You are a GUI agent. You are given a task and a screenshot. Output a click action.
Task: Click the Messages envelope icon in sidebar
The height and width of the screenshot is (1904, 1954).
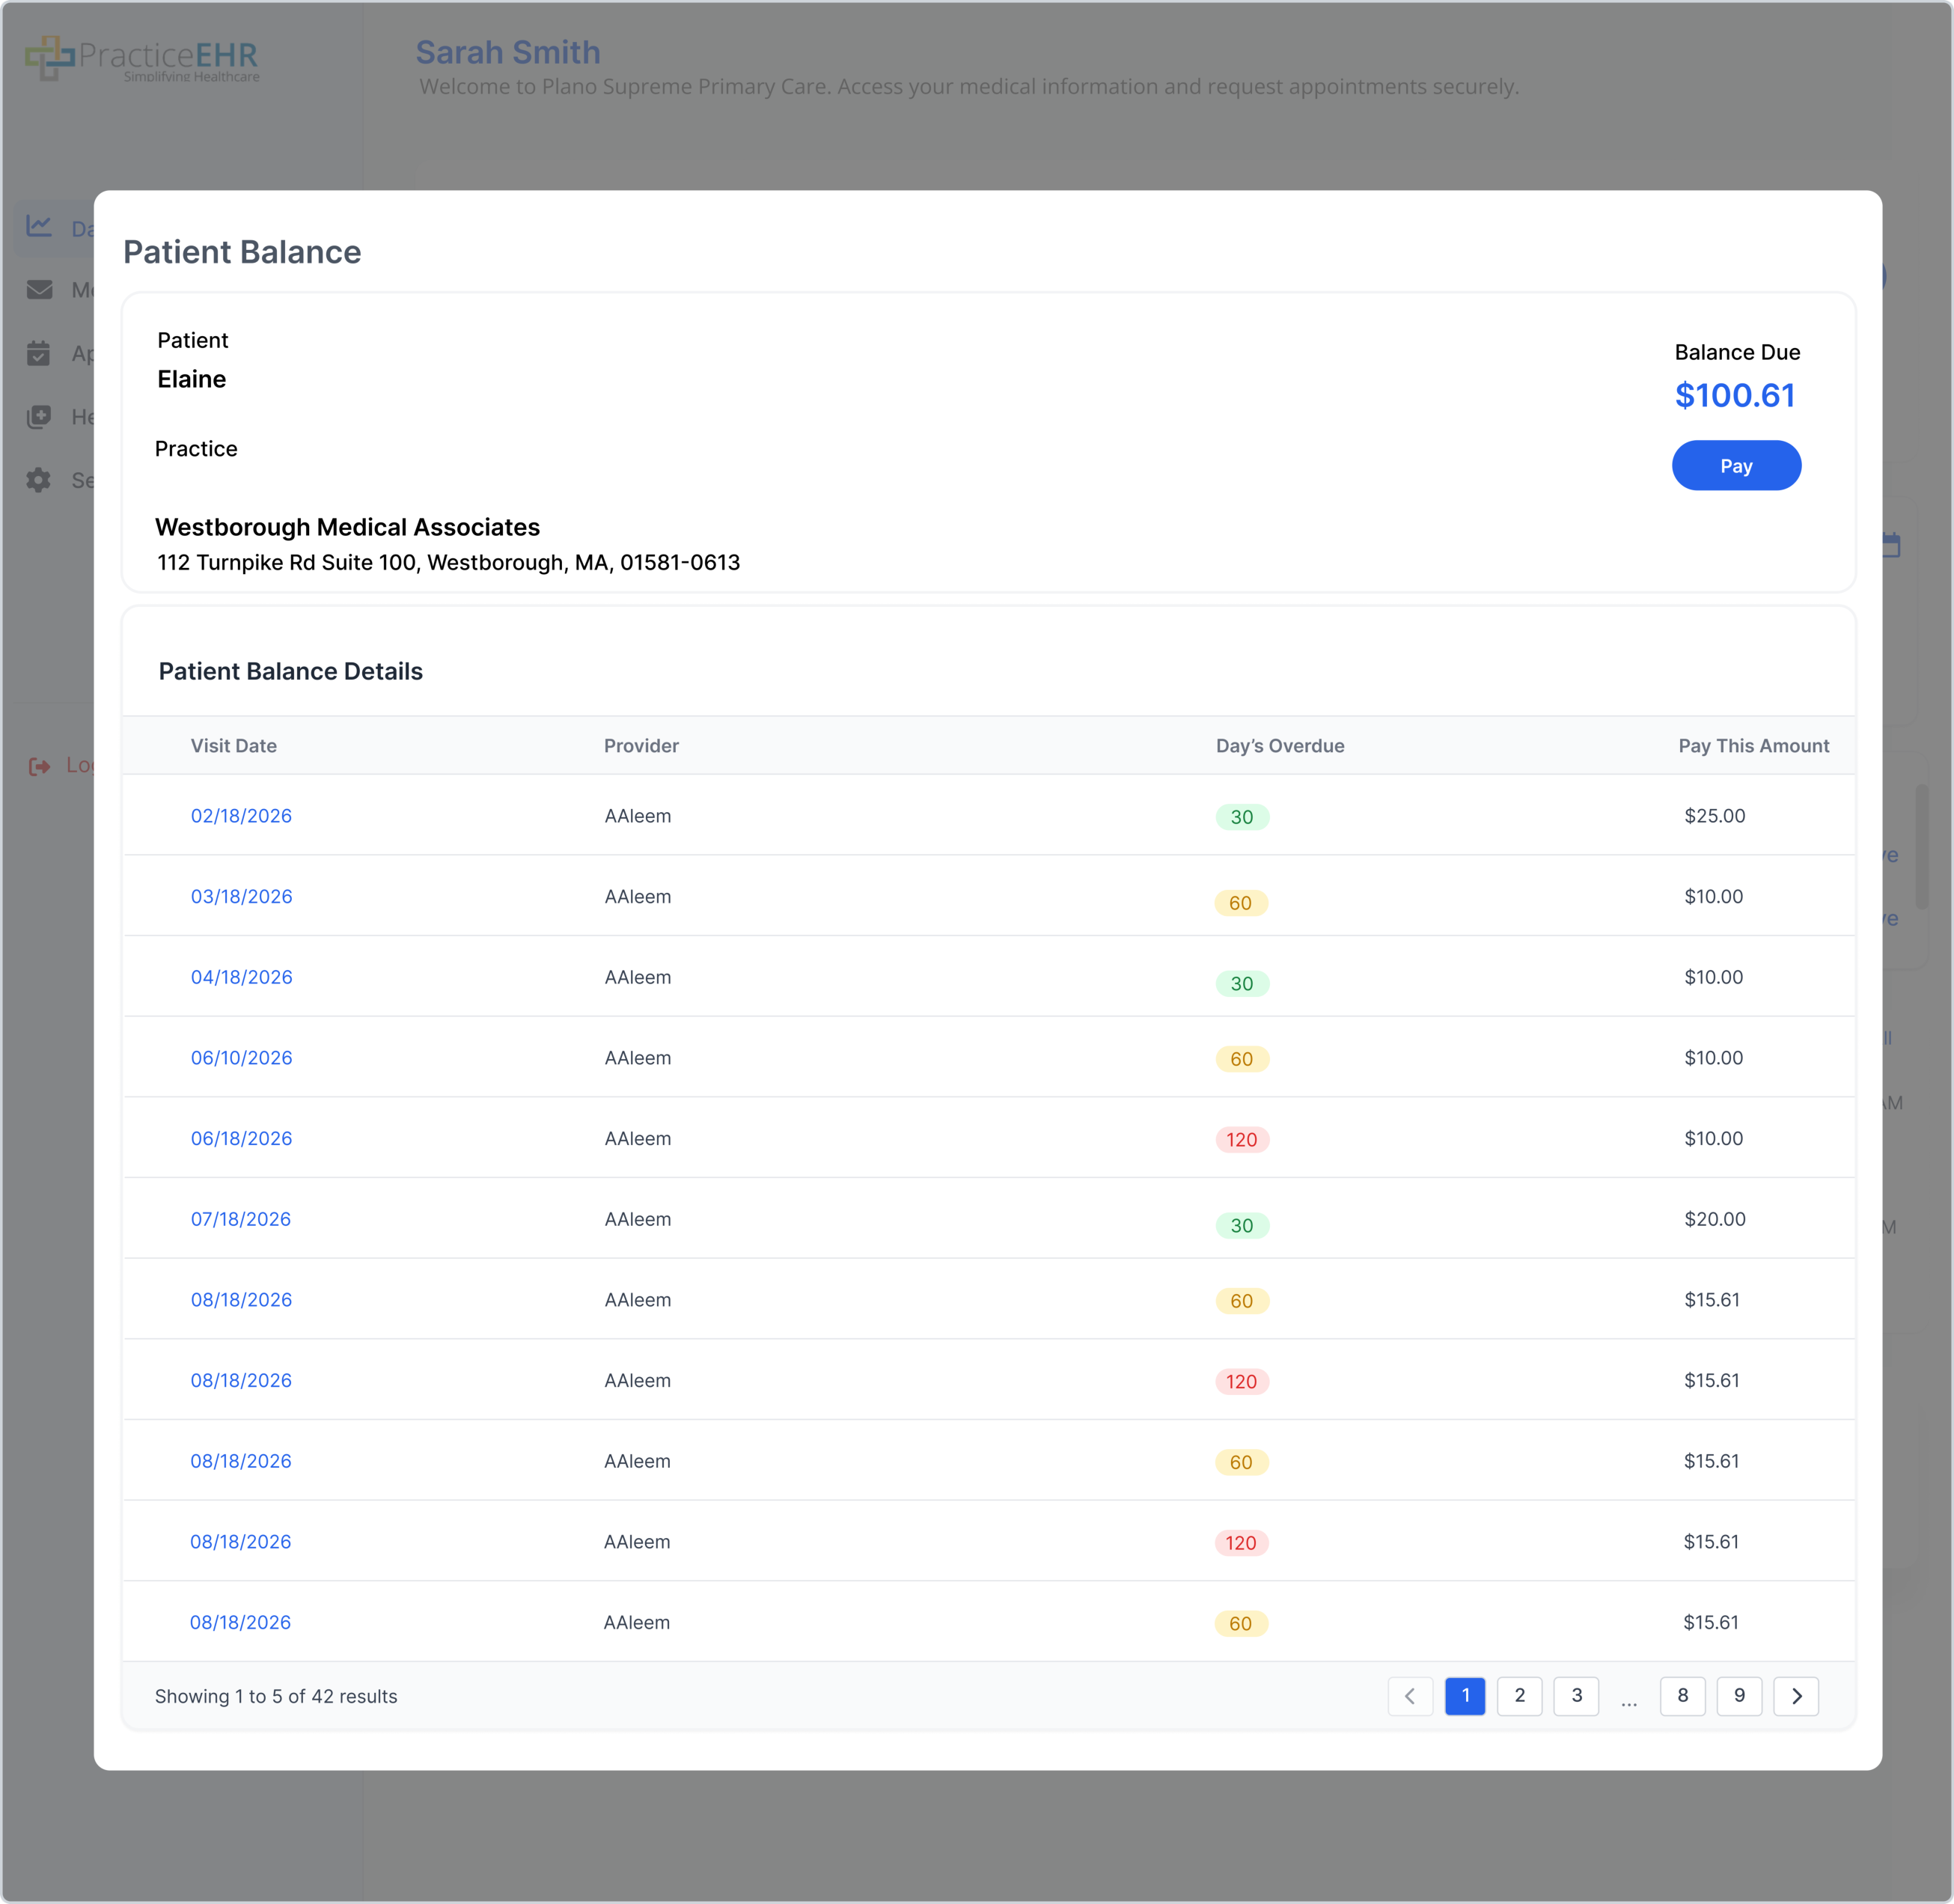(x=39, y=290)
